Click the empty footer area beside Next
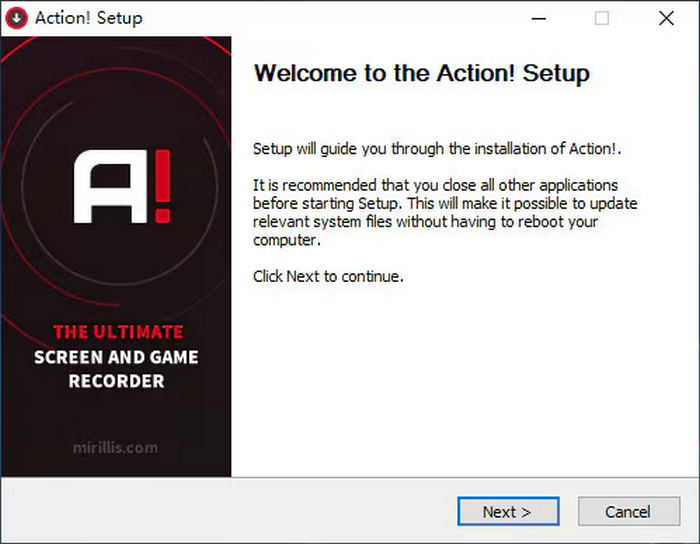This screenshot has width=700, height=544. click(x=250, y=511)
